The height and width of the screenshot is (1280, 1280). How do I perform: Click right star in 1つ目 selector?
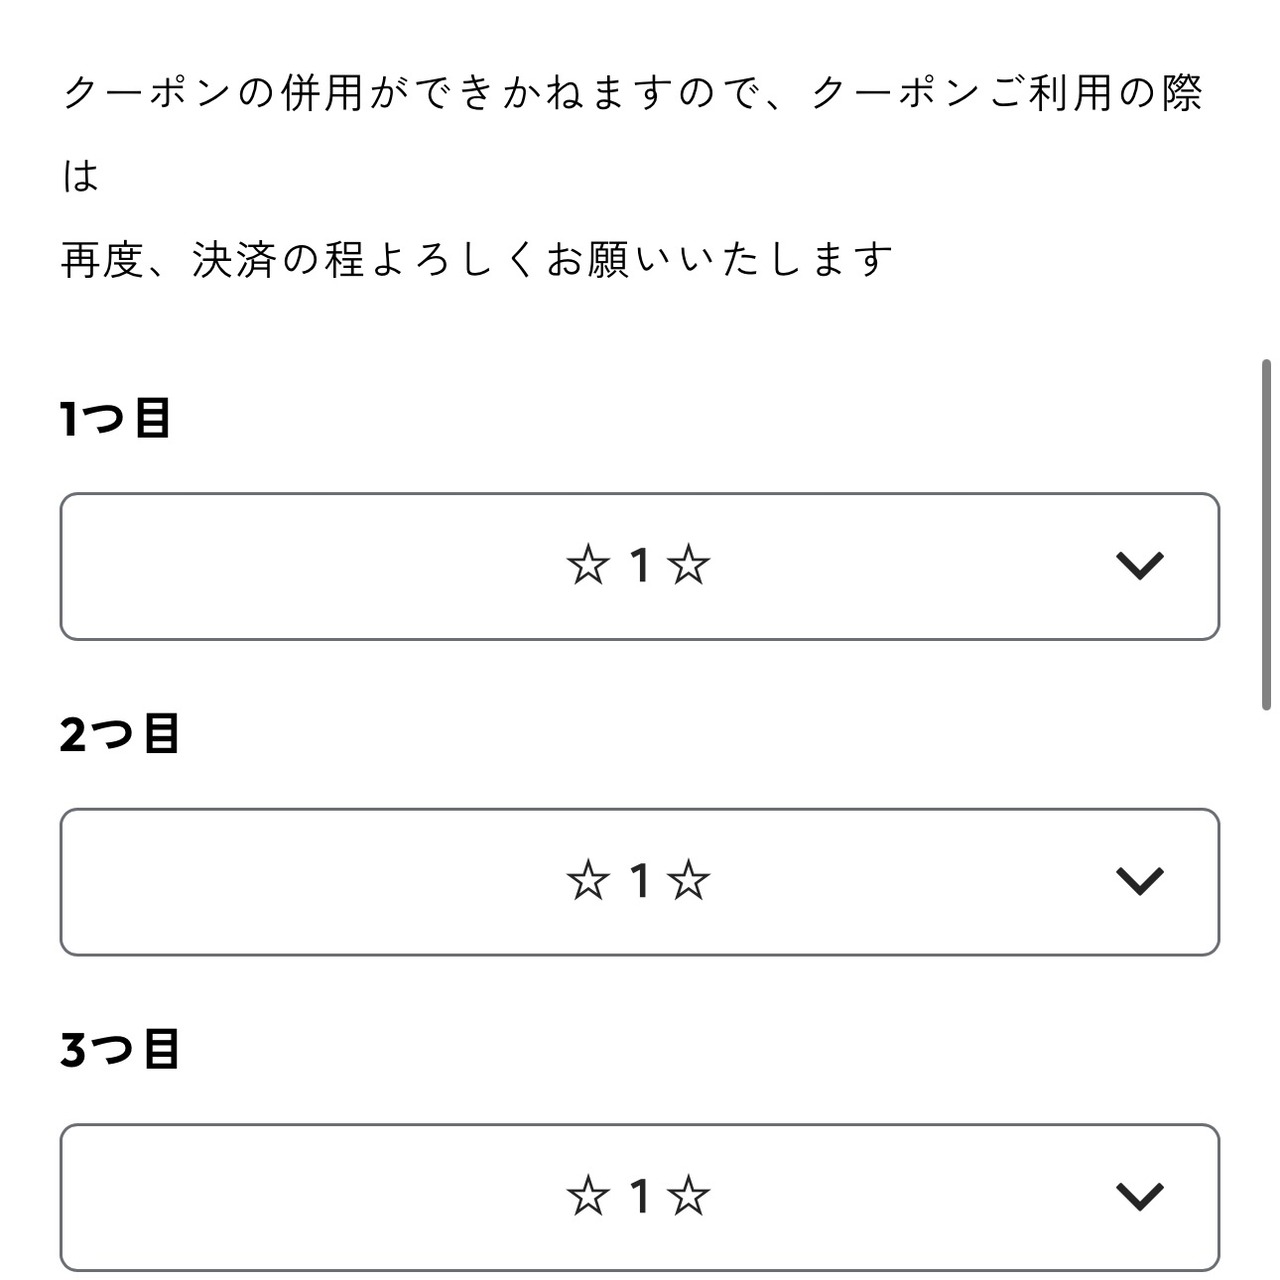click(x=689, y=566)
